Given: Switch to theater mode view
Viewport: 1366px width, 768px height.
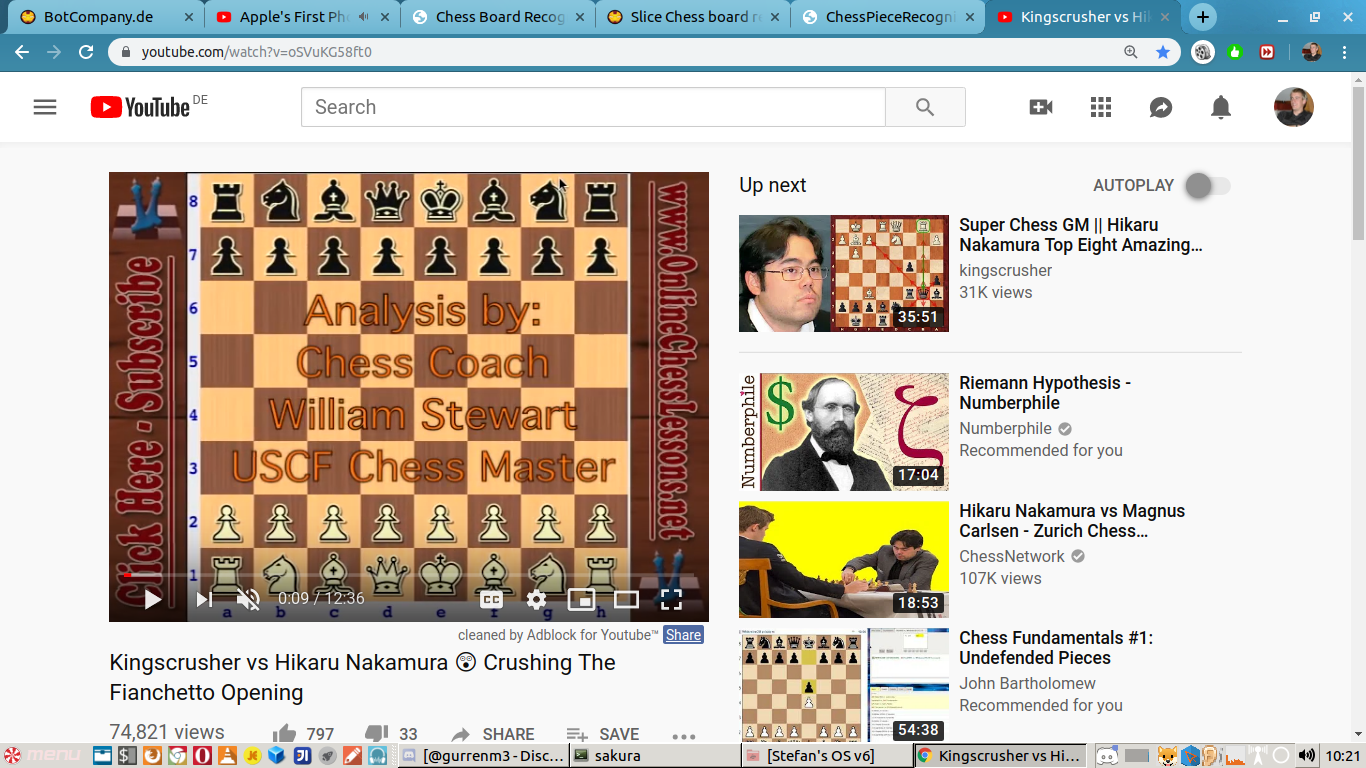Looking at the screenshot, I should (626, 599).
